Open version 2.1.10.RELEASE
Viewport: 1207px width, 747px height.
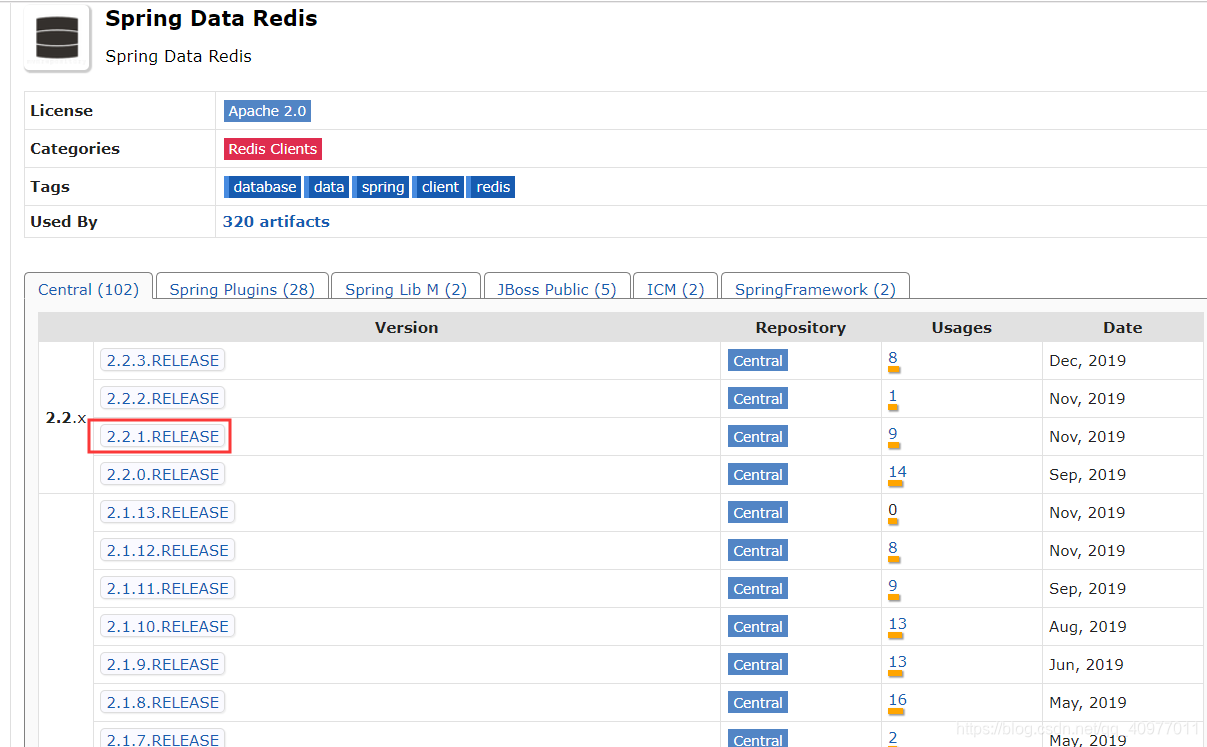pos(167,626)
